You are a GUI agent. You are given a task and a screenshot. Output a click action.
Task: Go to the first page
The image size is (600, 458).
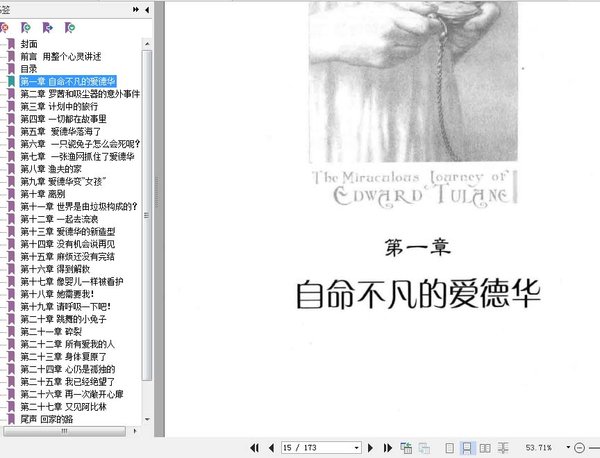[x=254, y=448]
